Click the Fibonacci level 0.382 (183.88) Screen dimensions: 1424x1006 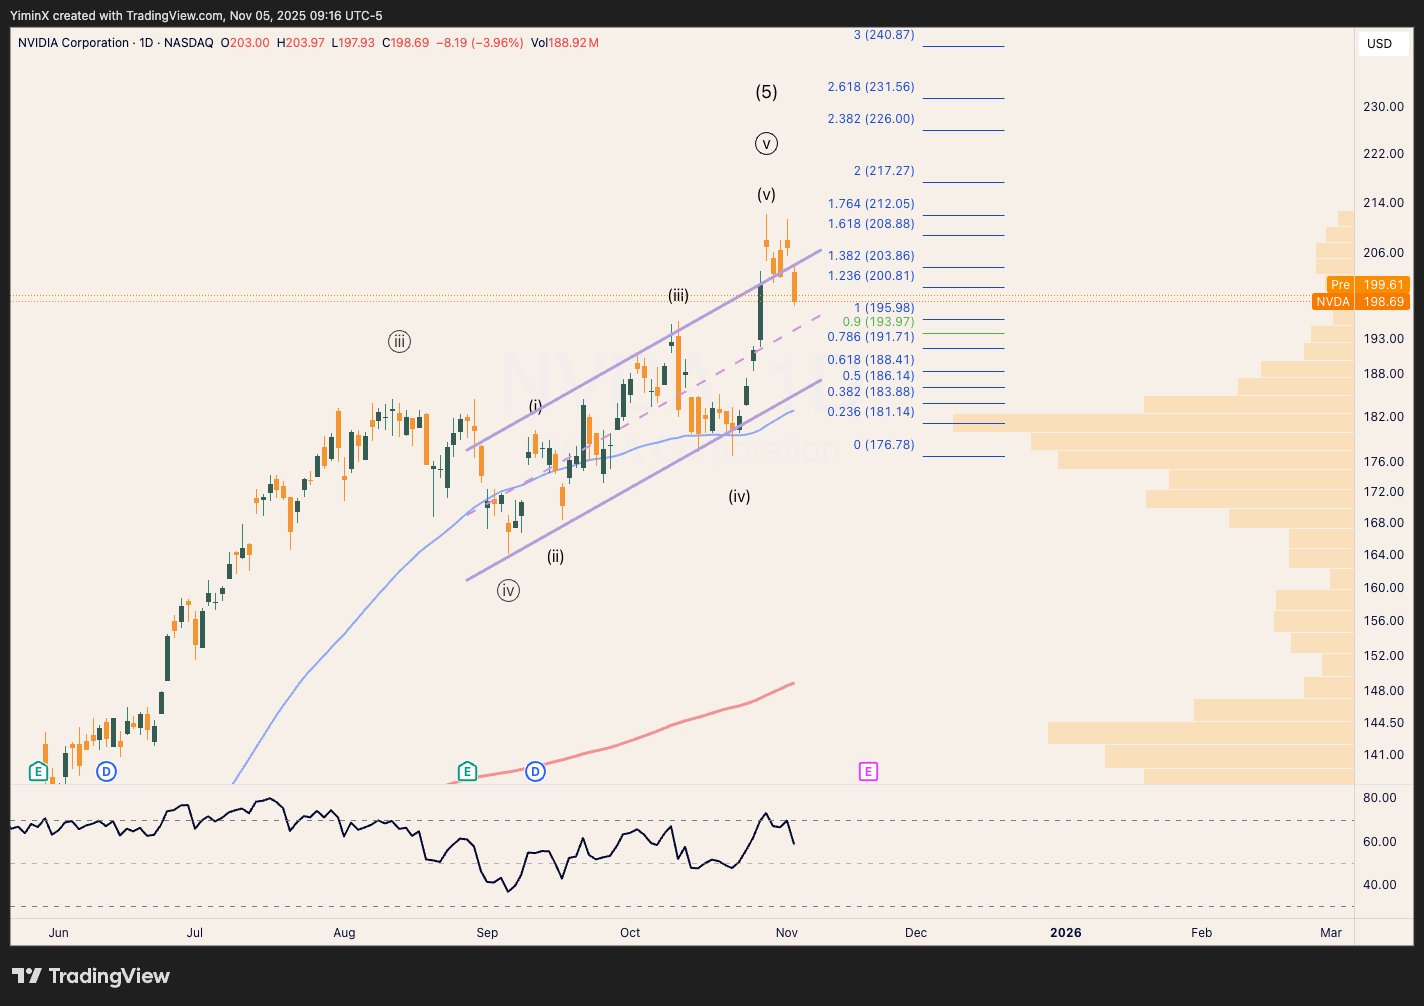pyautogui.click(x=871, y=392)
